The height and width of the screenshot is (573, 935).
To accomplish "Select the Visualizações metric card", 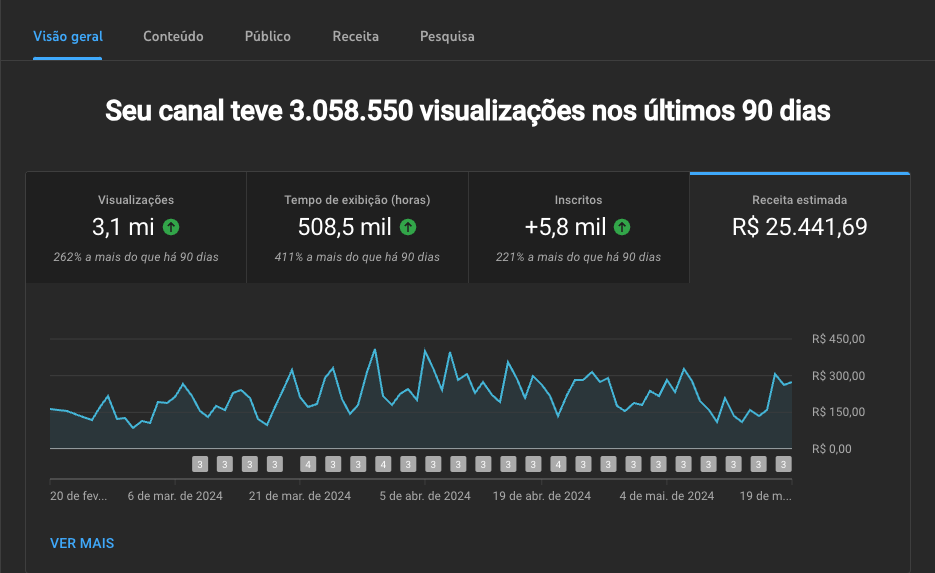I will (x=136, y=227).
